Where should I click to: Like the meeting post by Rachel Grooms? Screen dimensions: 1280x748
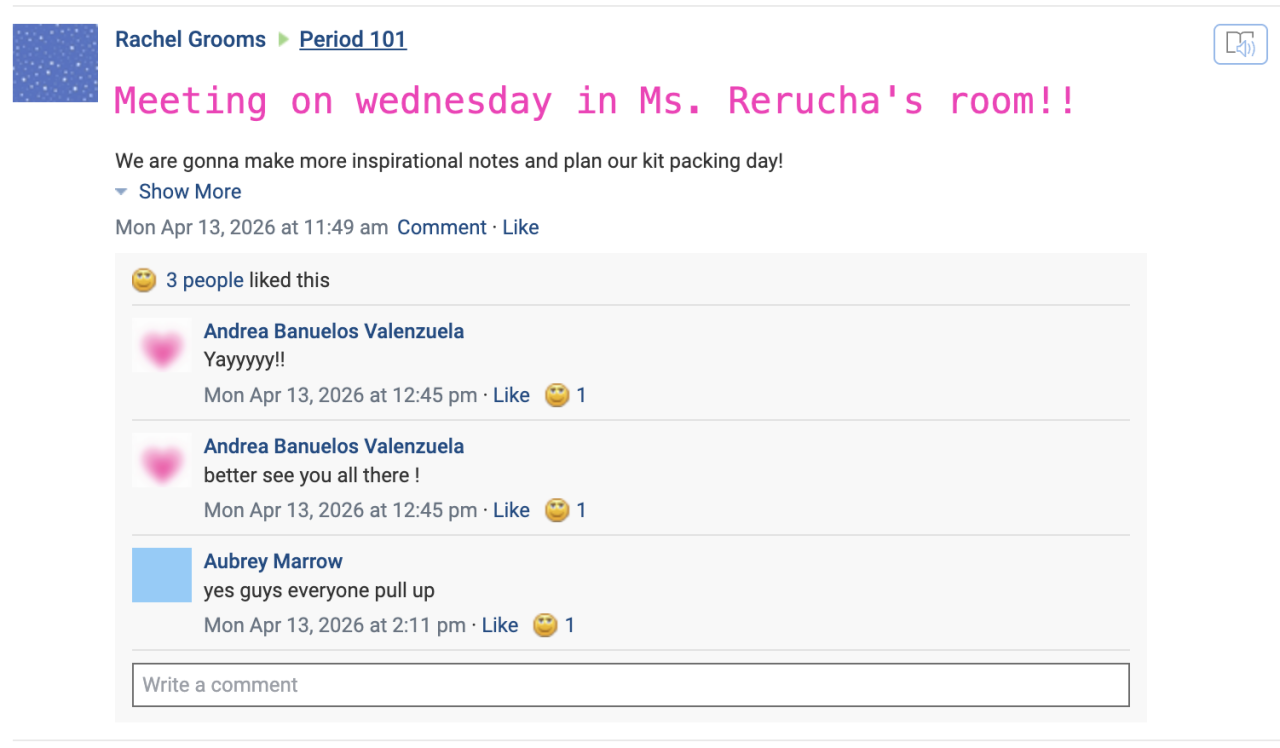pyautogui.click(x=520, y=228)
